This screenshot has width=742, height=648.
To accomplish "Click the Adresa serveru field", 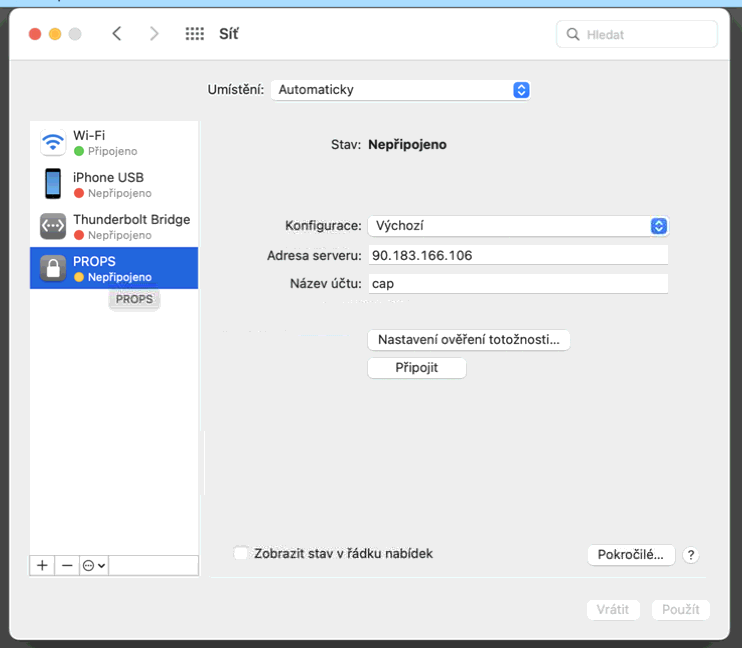I will pyautogui.click(x=517, y=255).
